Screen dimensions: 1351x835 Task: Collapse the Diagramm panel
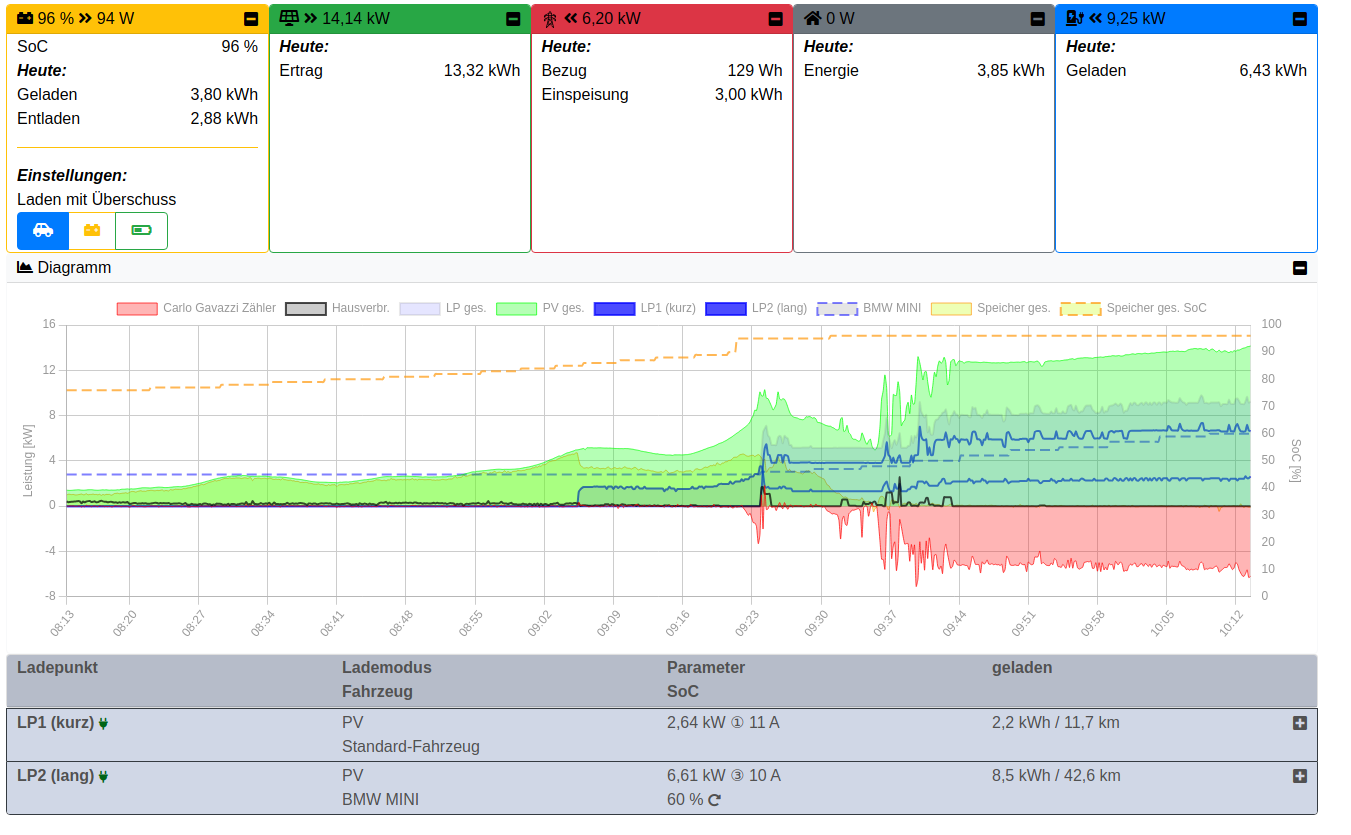coord(1299,268)
